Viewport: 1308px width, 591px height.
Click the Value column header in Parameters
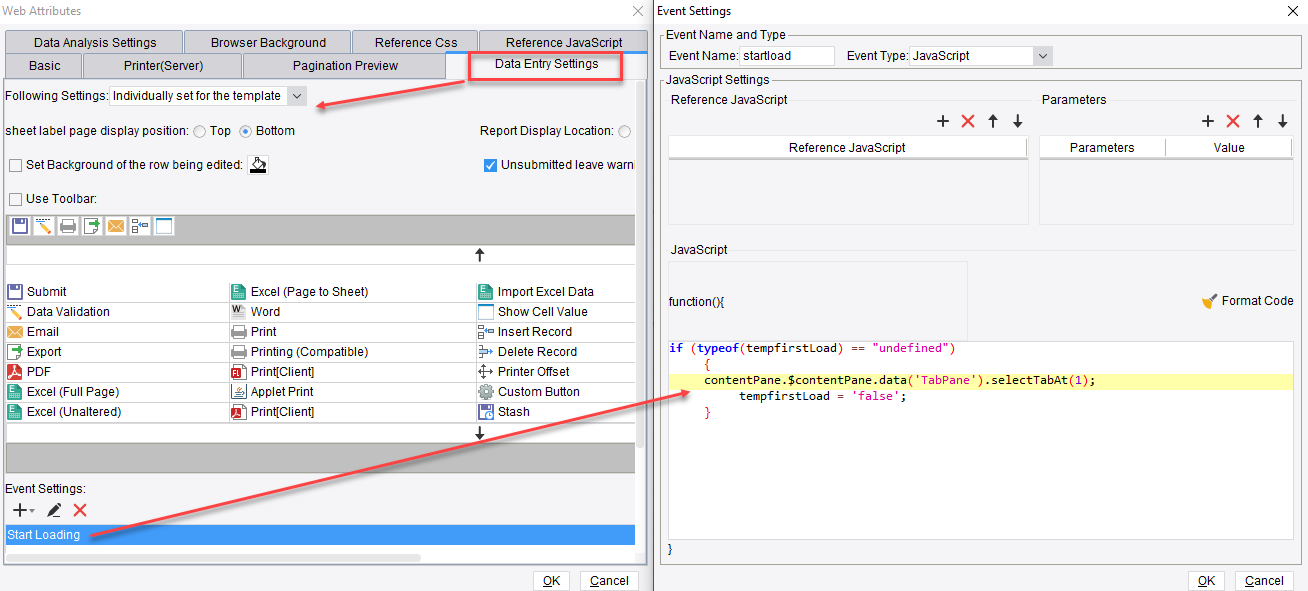(x=1229, y=147)
